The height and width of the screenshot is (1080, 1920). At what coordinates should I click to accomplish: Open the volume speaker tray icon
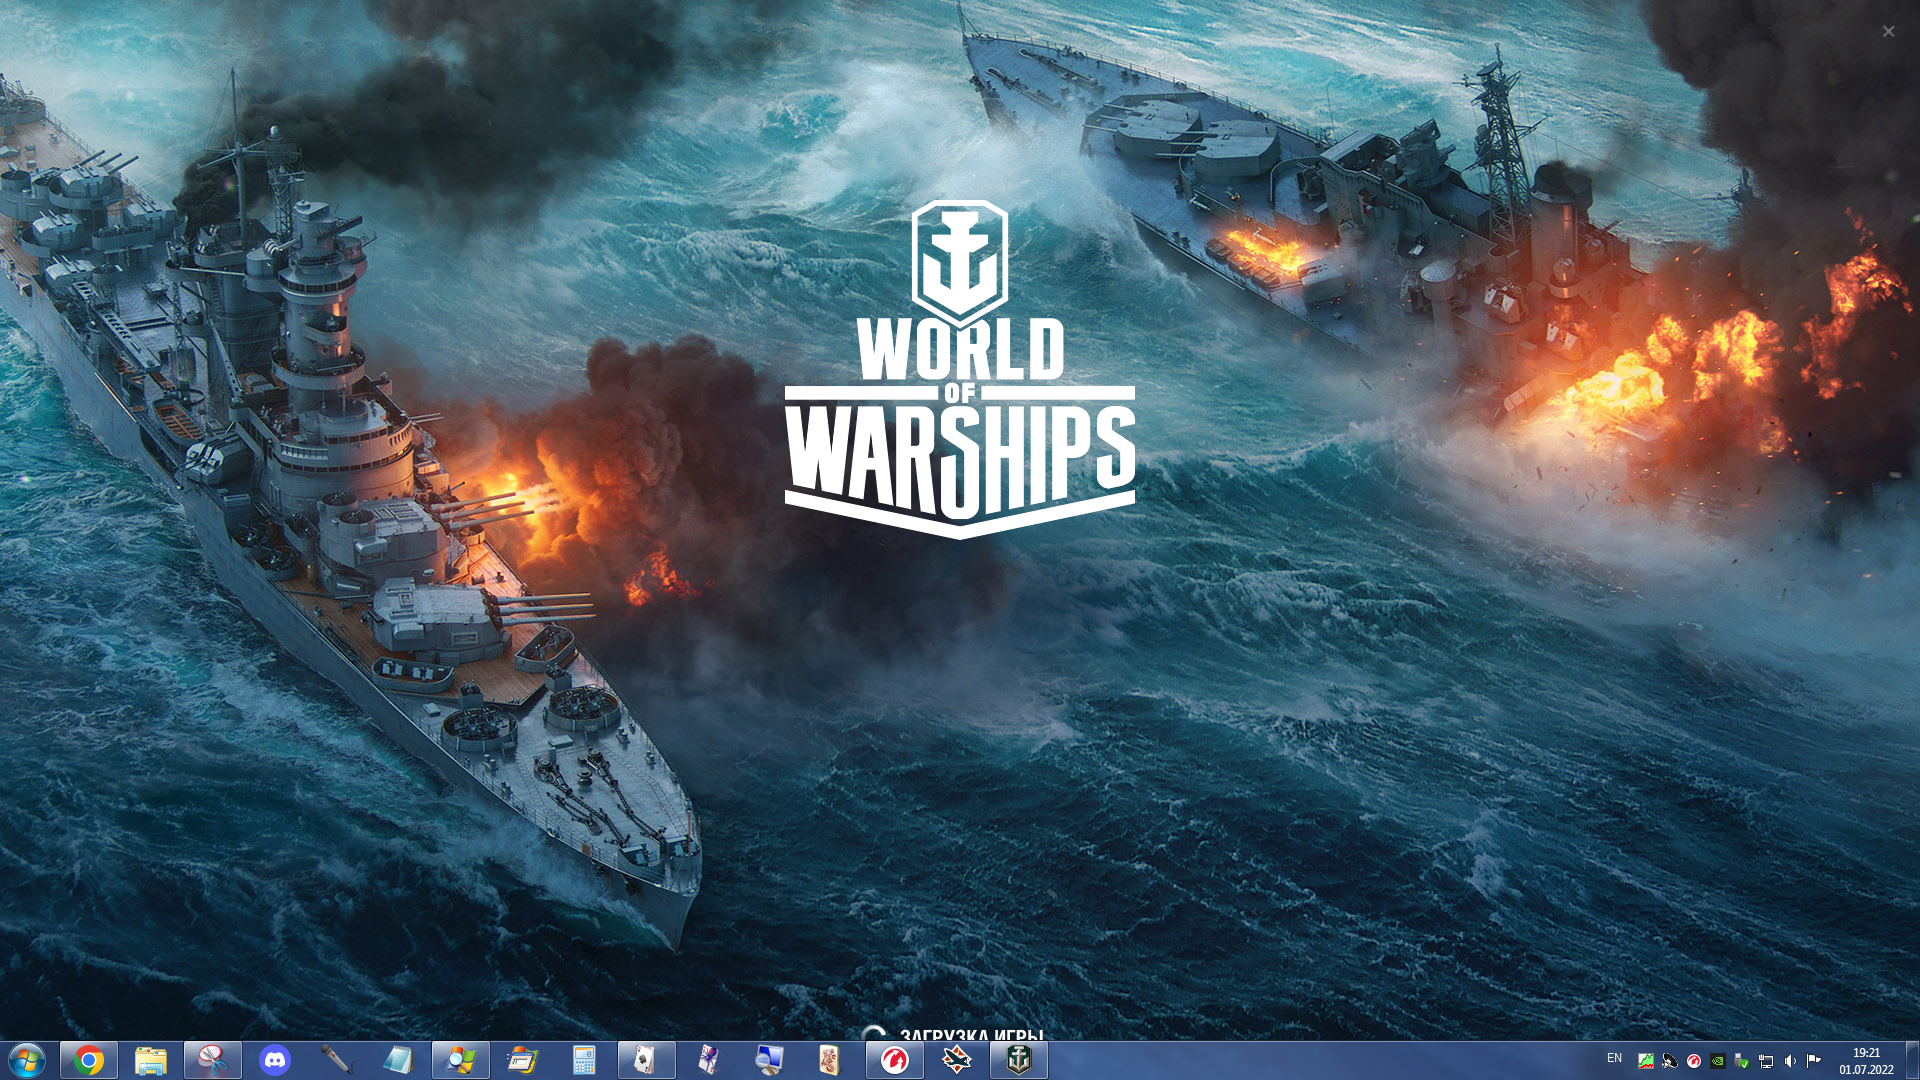click(1790, 1061)
